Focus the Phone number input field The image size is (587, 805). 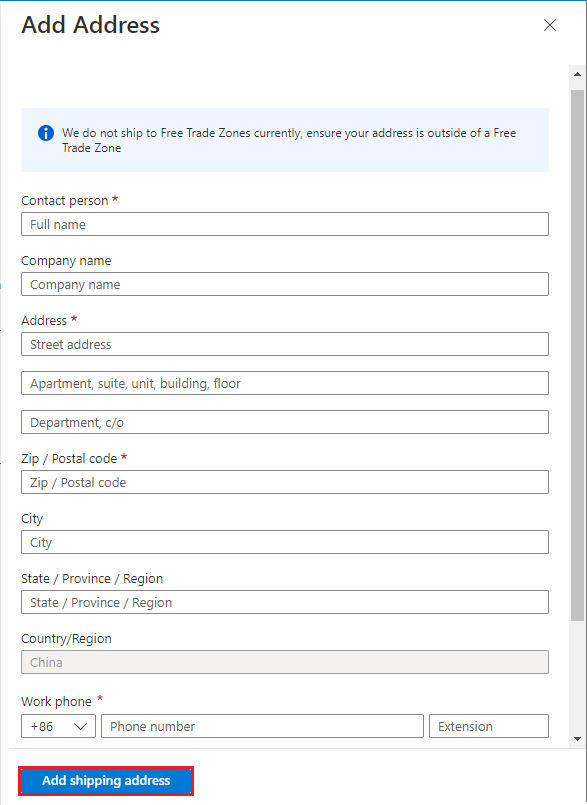pyautogui.click(x=262, y=726)
